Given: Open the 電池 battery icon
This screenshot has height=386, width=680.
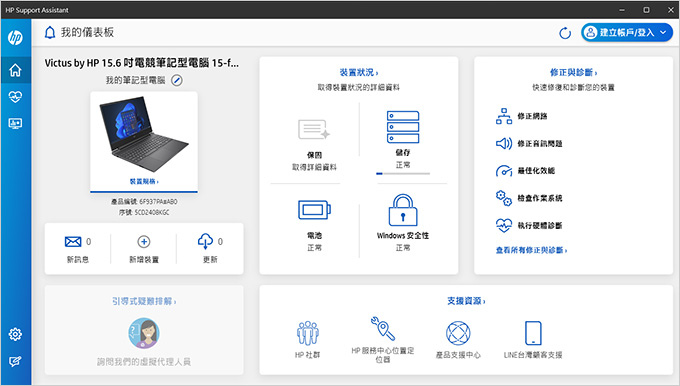Looking at the screenshot, I should (x=314, y=210).
